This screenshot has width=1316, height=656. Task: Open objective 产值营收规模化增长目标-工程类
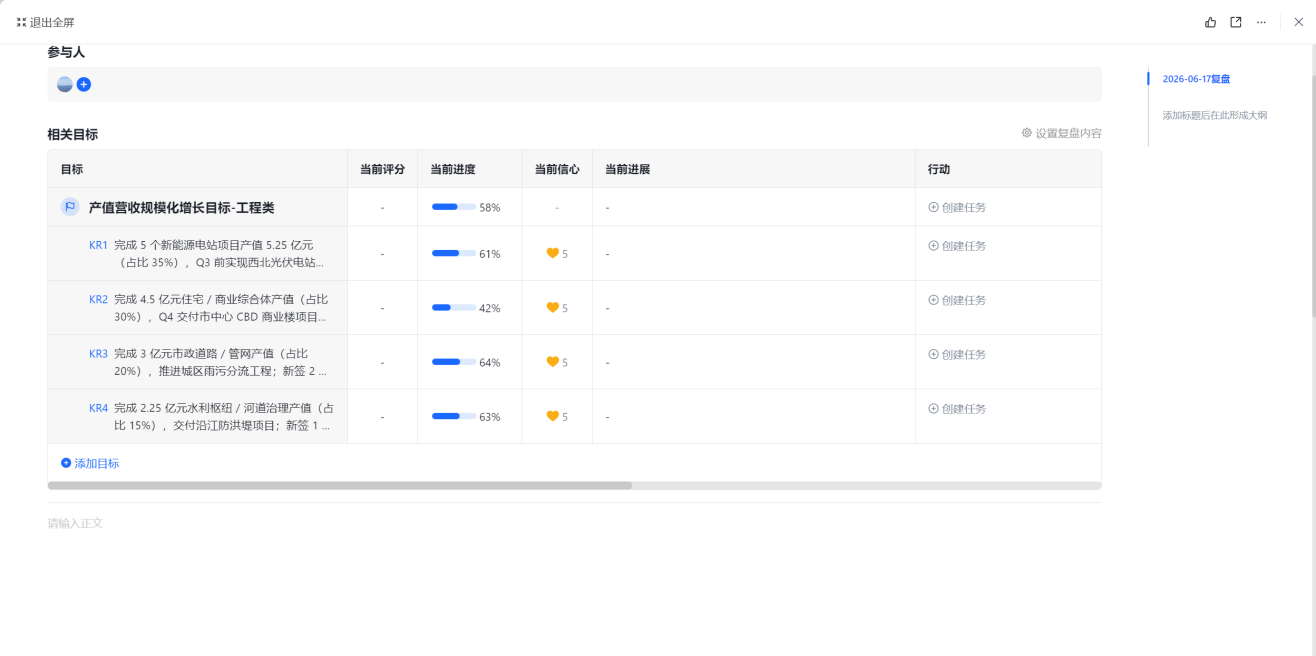point(181,207)
